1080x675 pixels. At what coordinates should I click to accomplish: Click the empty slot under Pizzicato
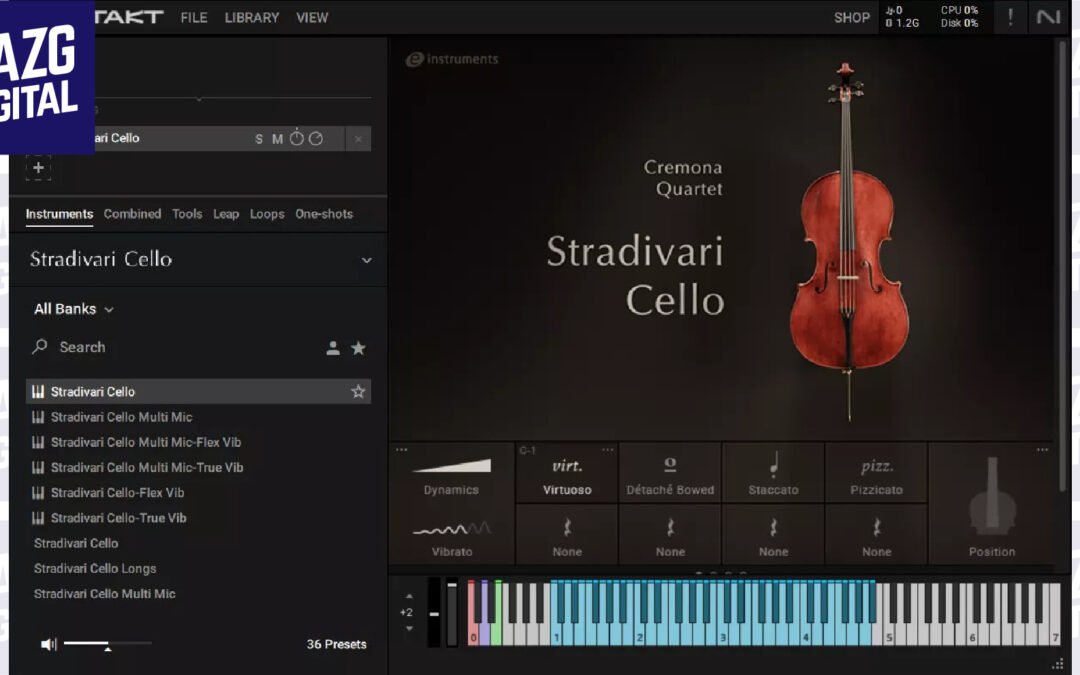click(876, 535)
